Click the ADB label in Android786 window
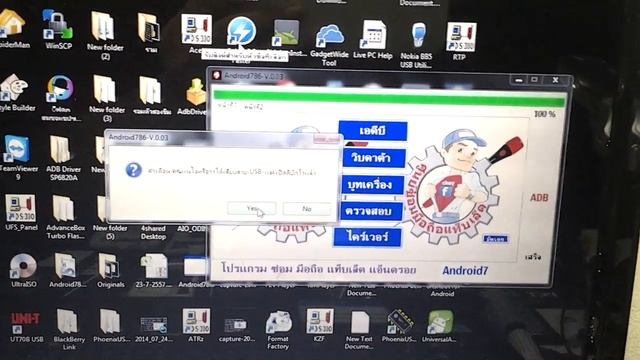This screenshot has height=360, width=640. (x=539, y=198)
